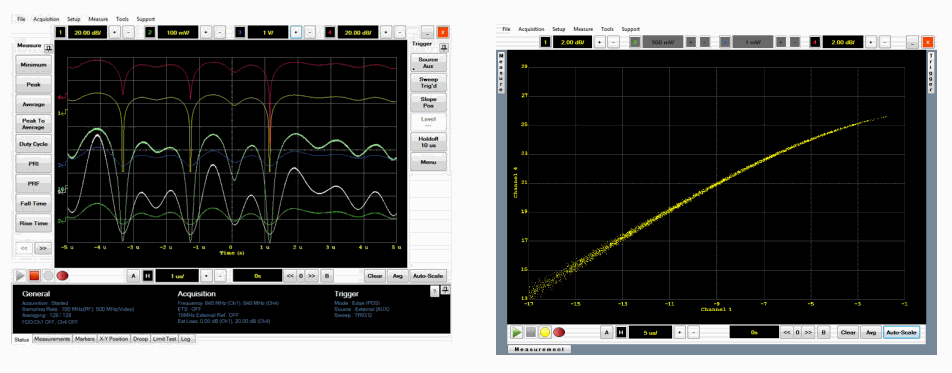Click the pin icon on Measure panel
Screen dimensions: 952x373
[49, 47]
